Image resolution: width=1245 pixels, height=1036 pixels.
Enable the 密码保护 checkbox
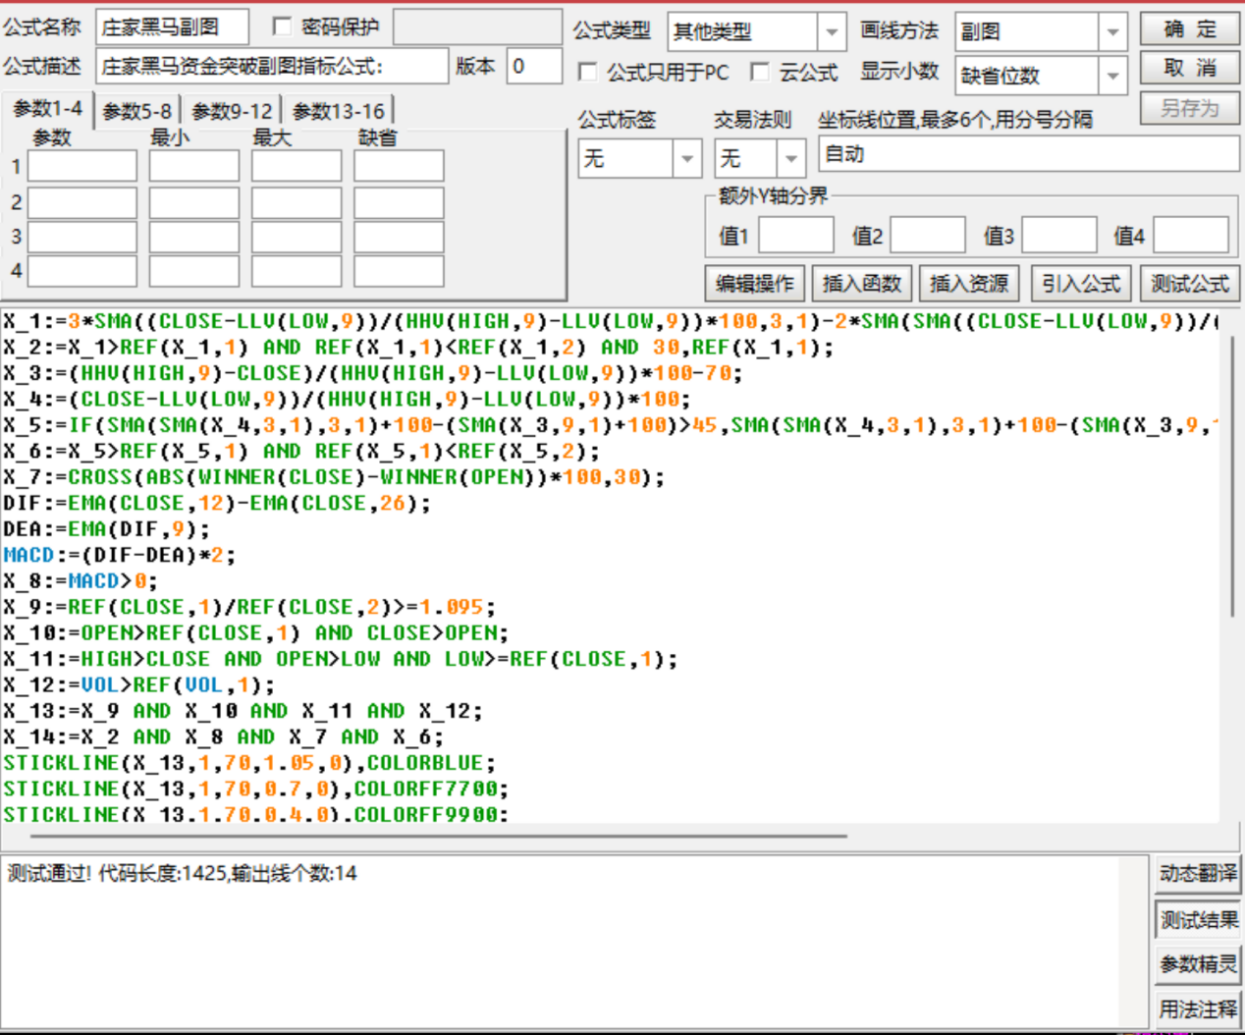coord(283,27)
